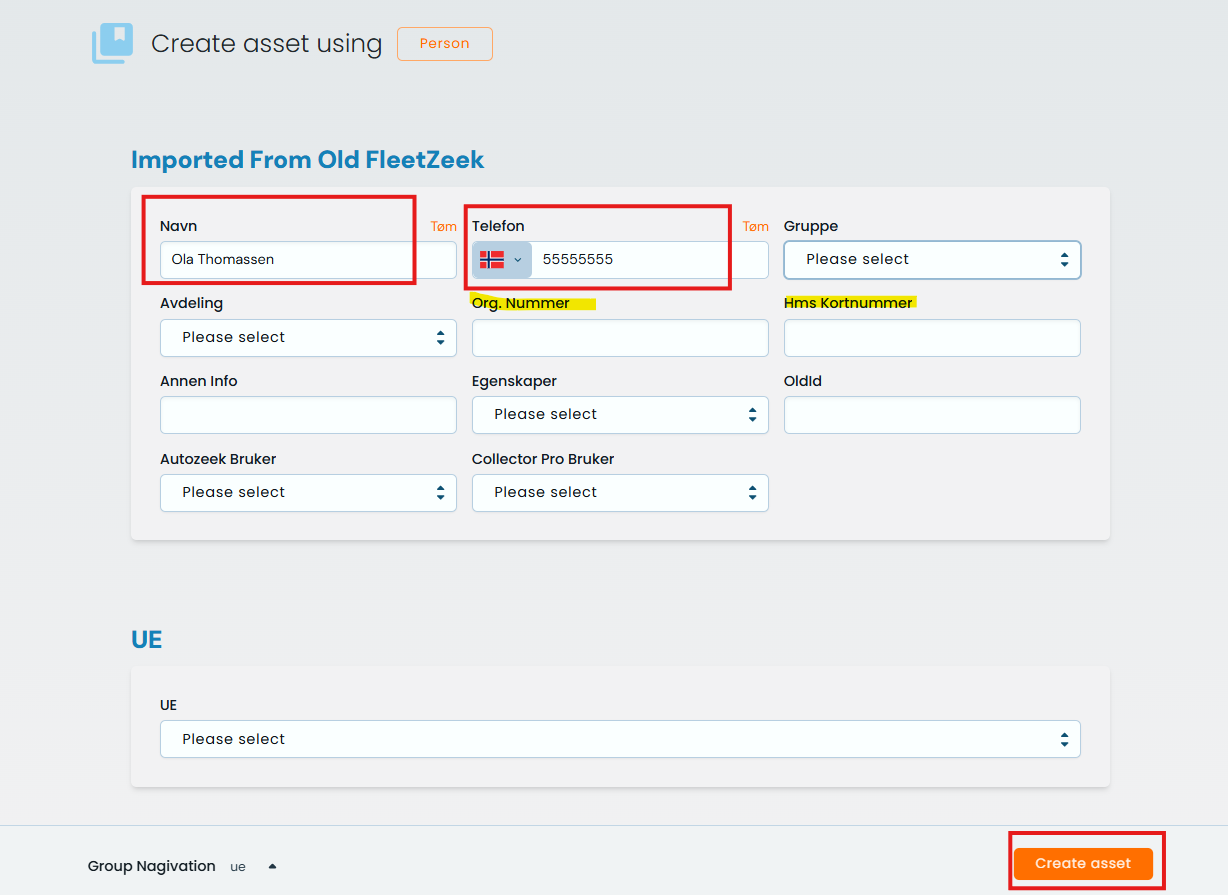The height and width of the screenshot is (895, 1228).
Task: Open the Norwegian flag country code selector
Action: pyautogui.click(x=501, y=260)
